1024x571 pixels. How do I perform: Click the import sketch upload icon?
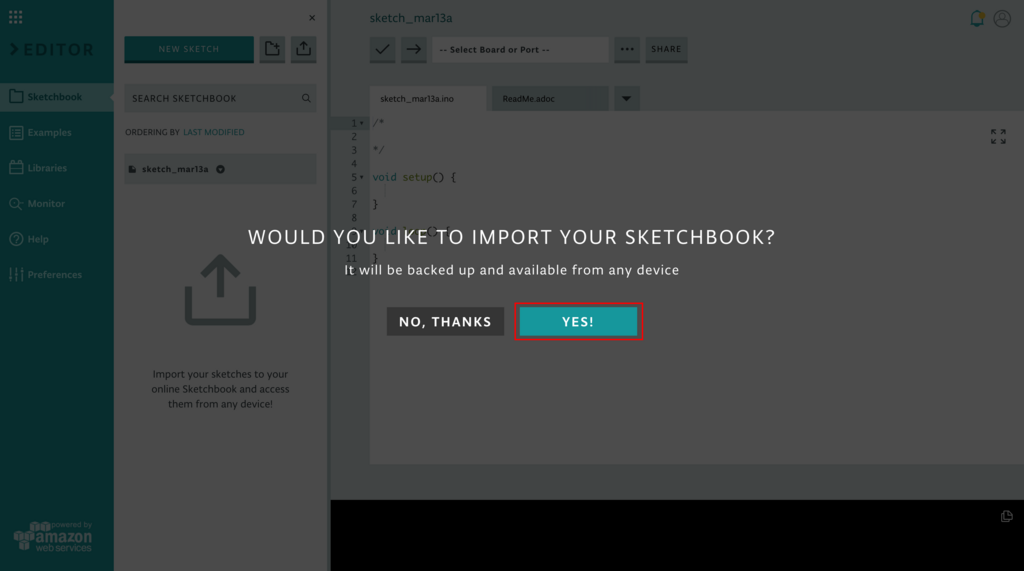pyautogui.click(x=304, y=49)
